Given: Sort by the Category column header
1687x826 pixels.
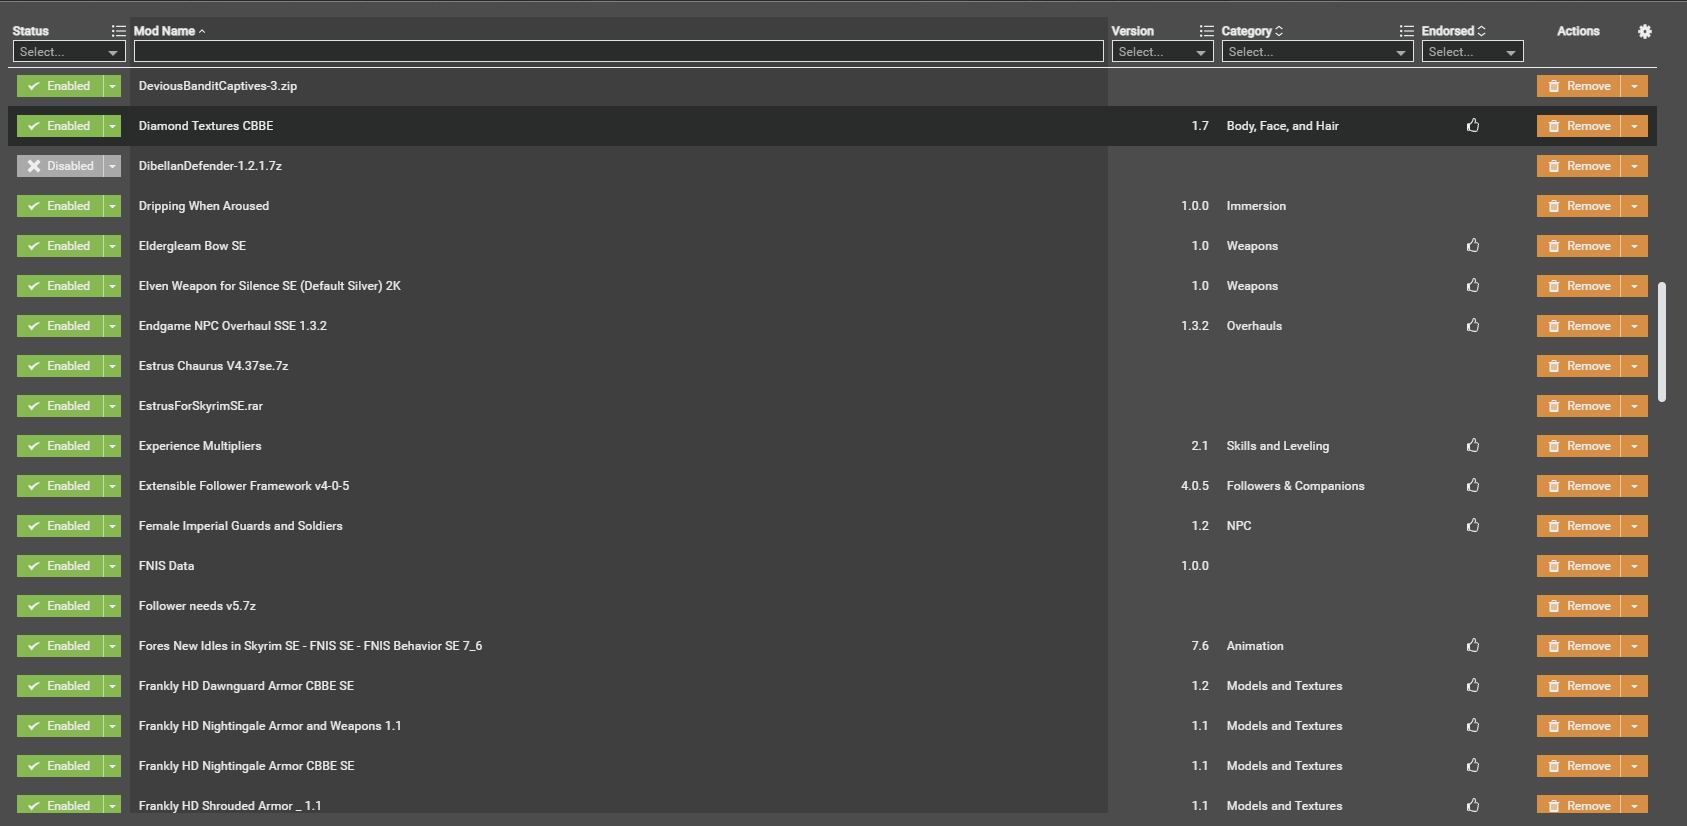Looking at the screenshot, I should [1252, 31].
